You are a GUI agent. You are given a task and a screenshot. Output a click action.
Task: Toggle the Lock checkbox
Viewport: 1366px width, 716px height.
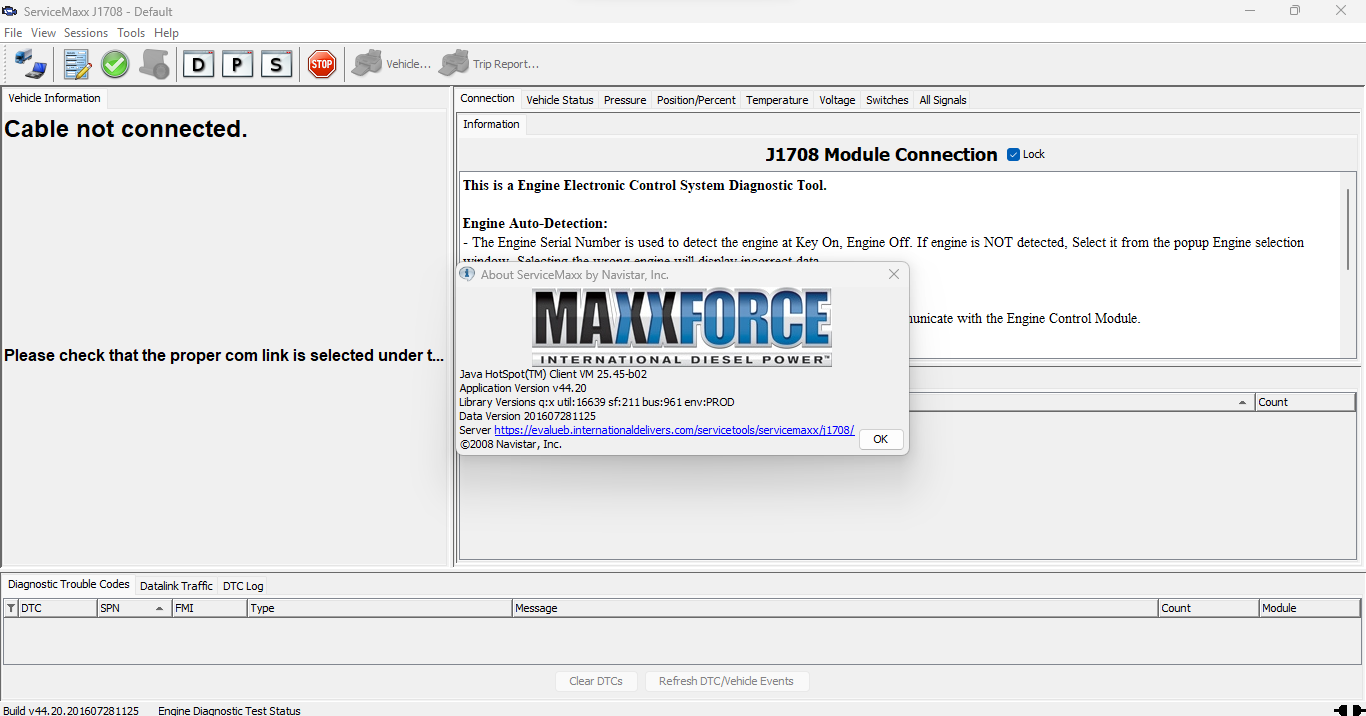click(1013, 154)
